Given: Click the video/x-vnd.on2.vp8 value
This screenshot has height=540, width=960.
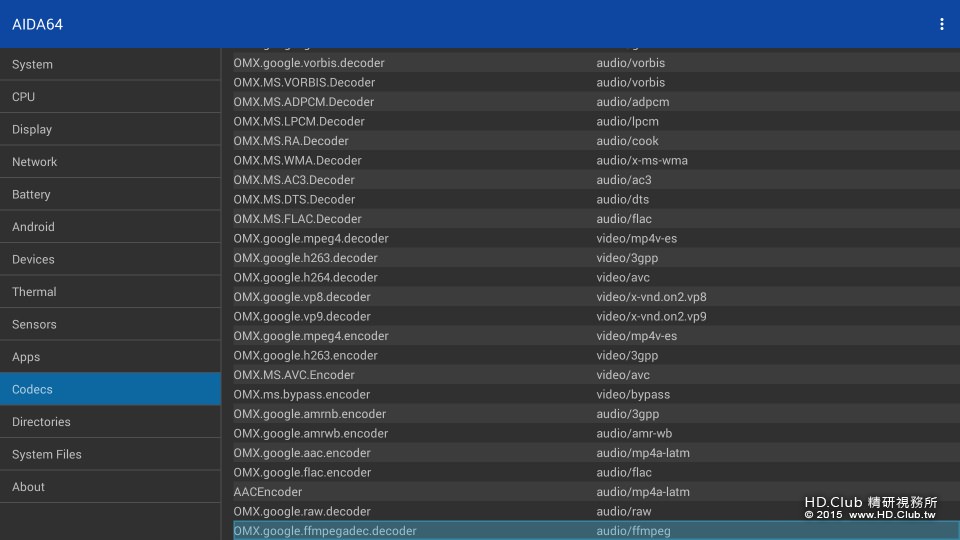Looking at the screenshot, I should [x=651, y=297].
